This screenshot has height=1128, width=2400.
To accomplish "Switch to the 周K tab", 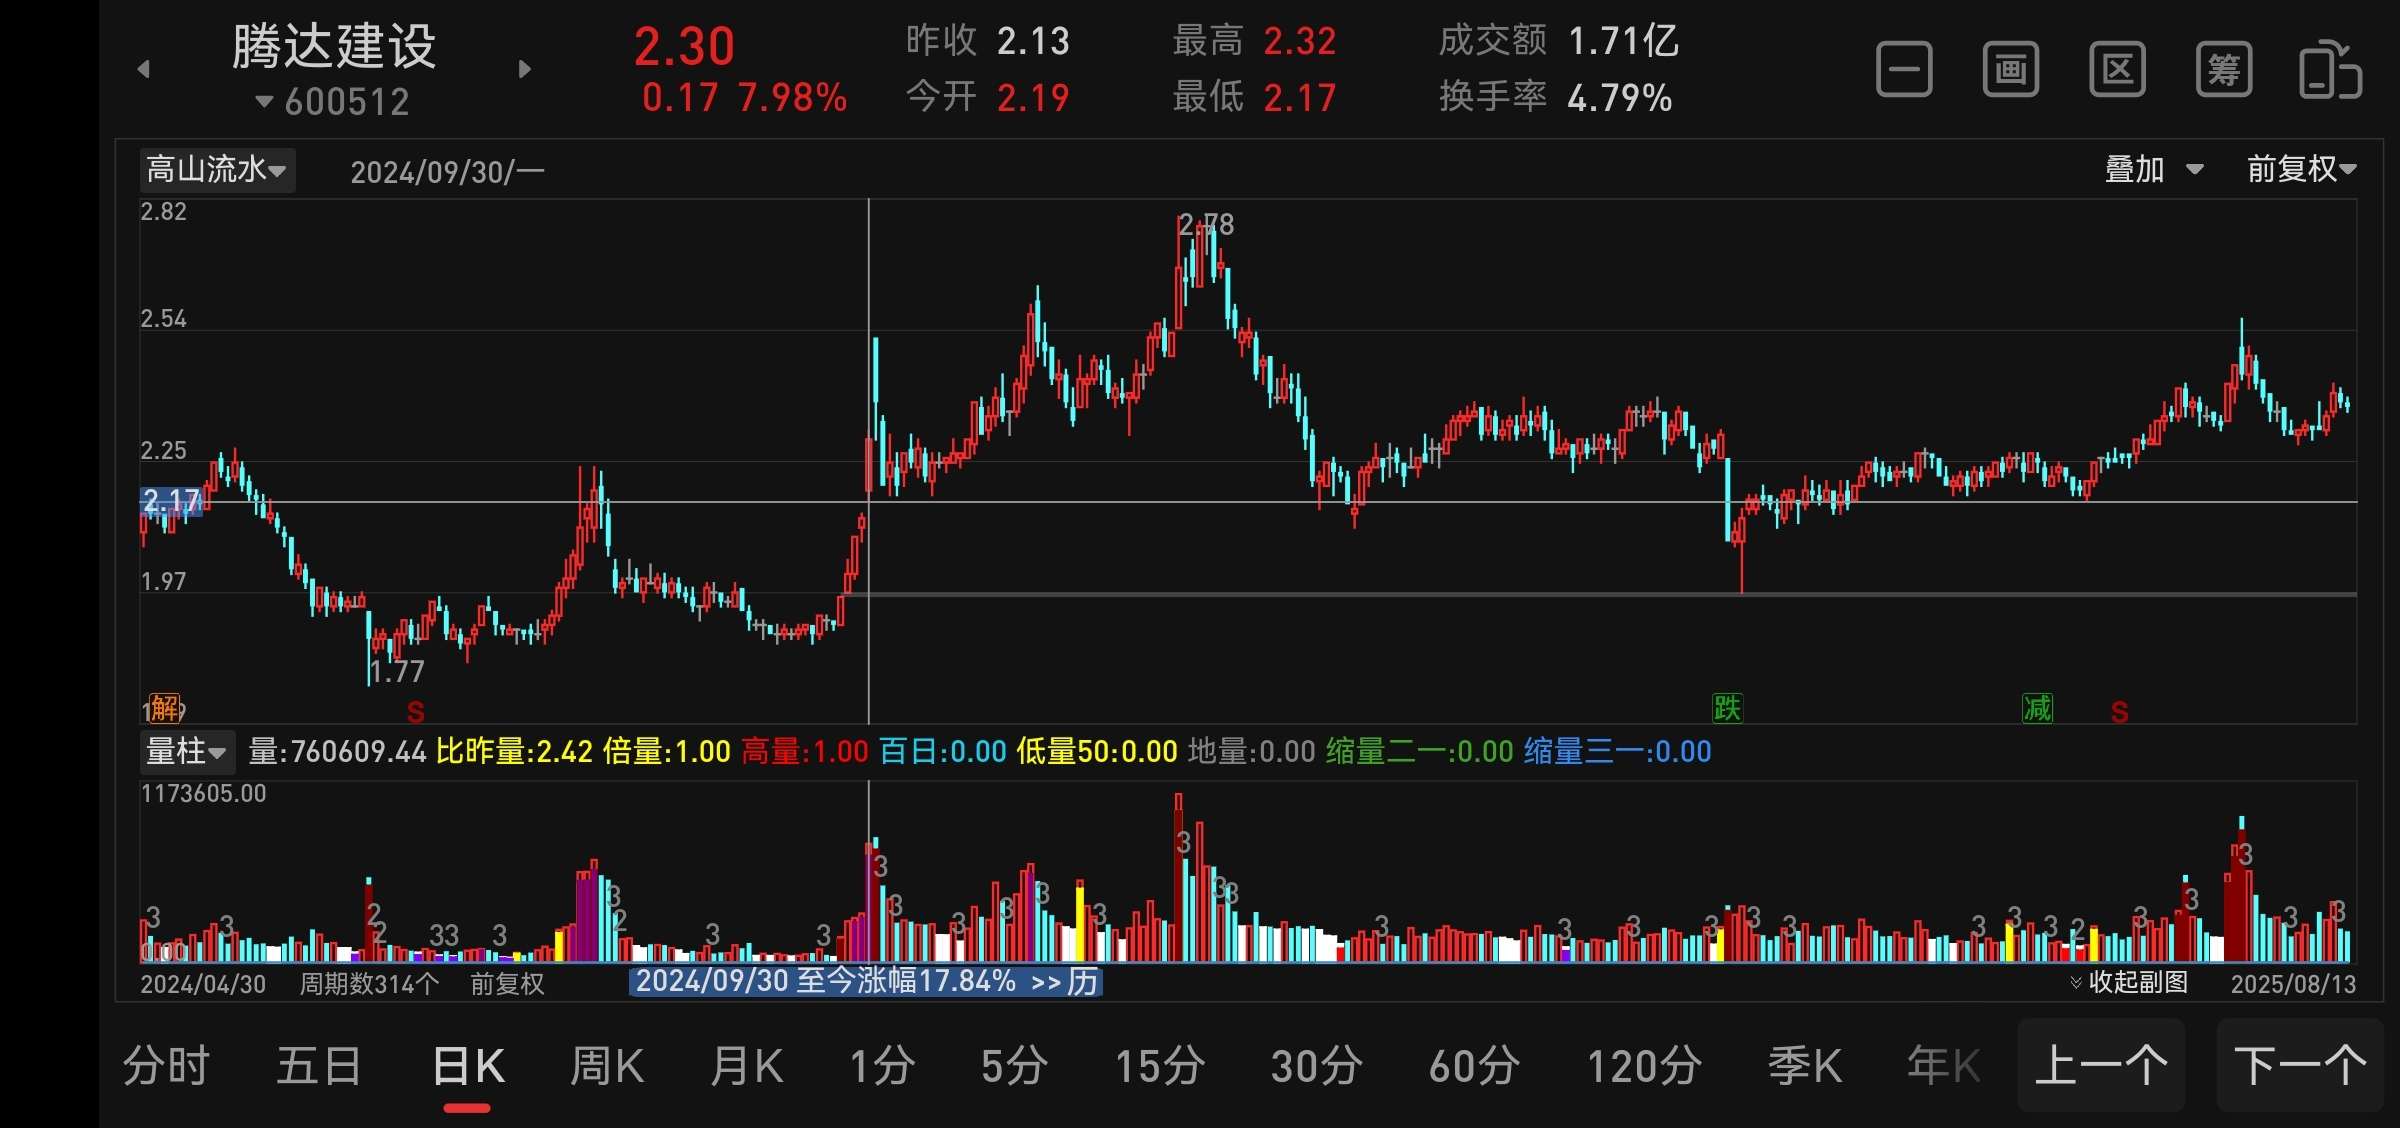I will click(x=606, y=1066).
